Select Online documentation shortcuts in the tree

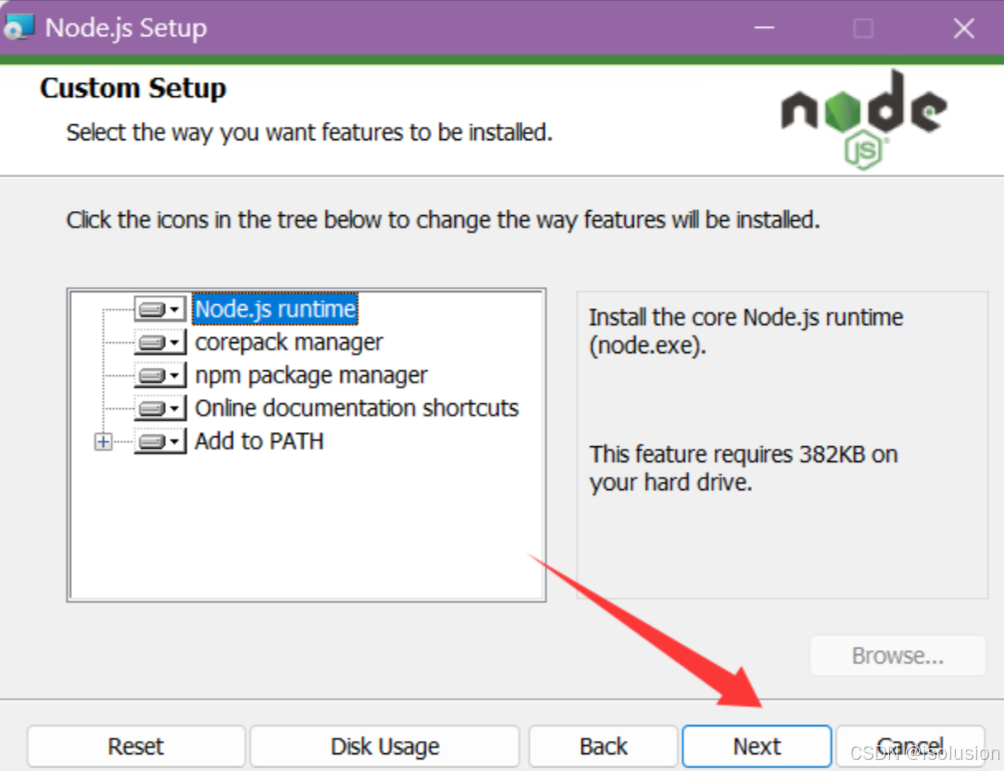(x=357, y=409)
